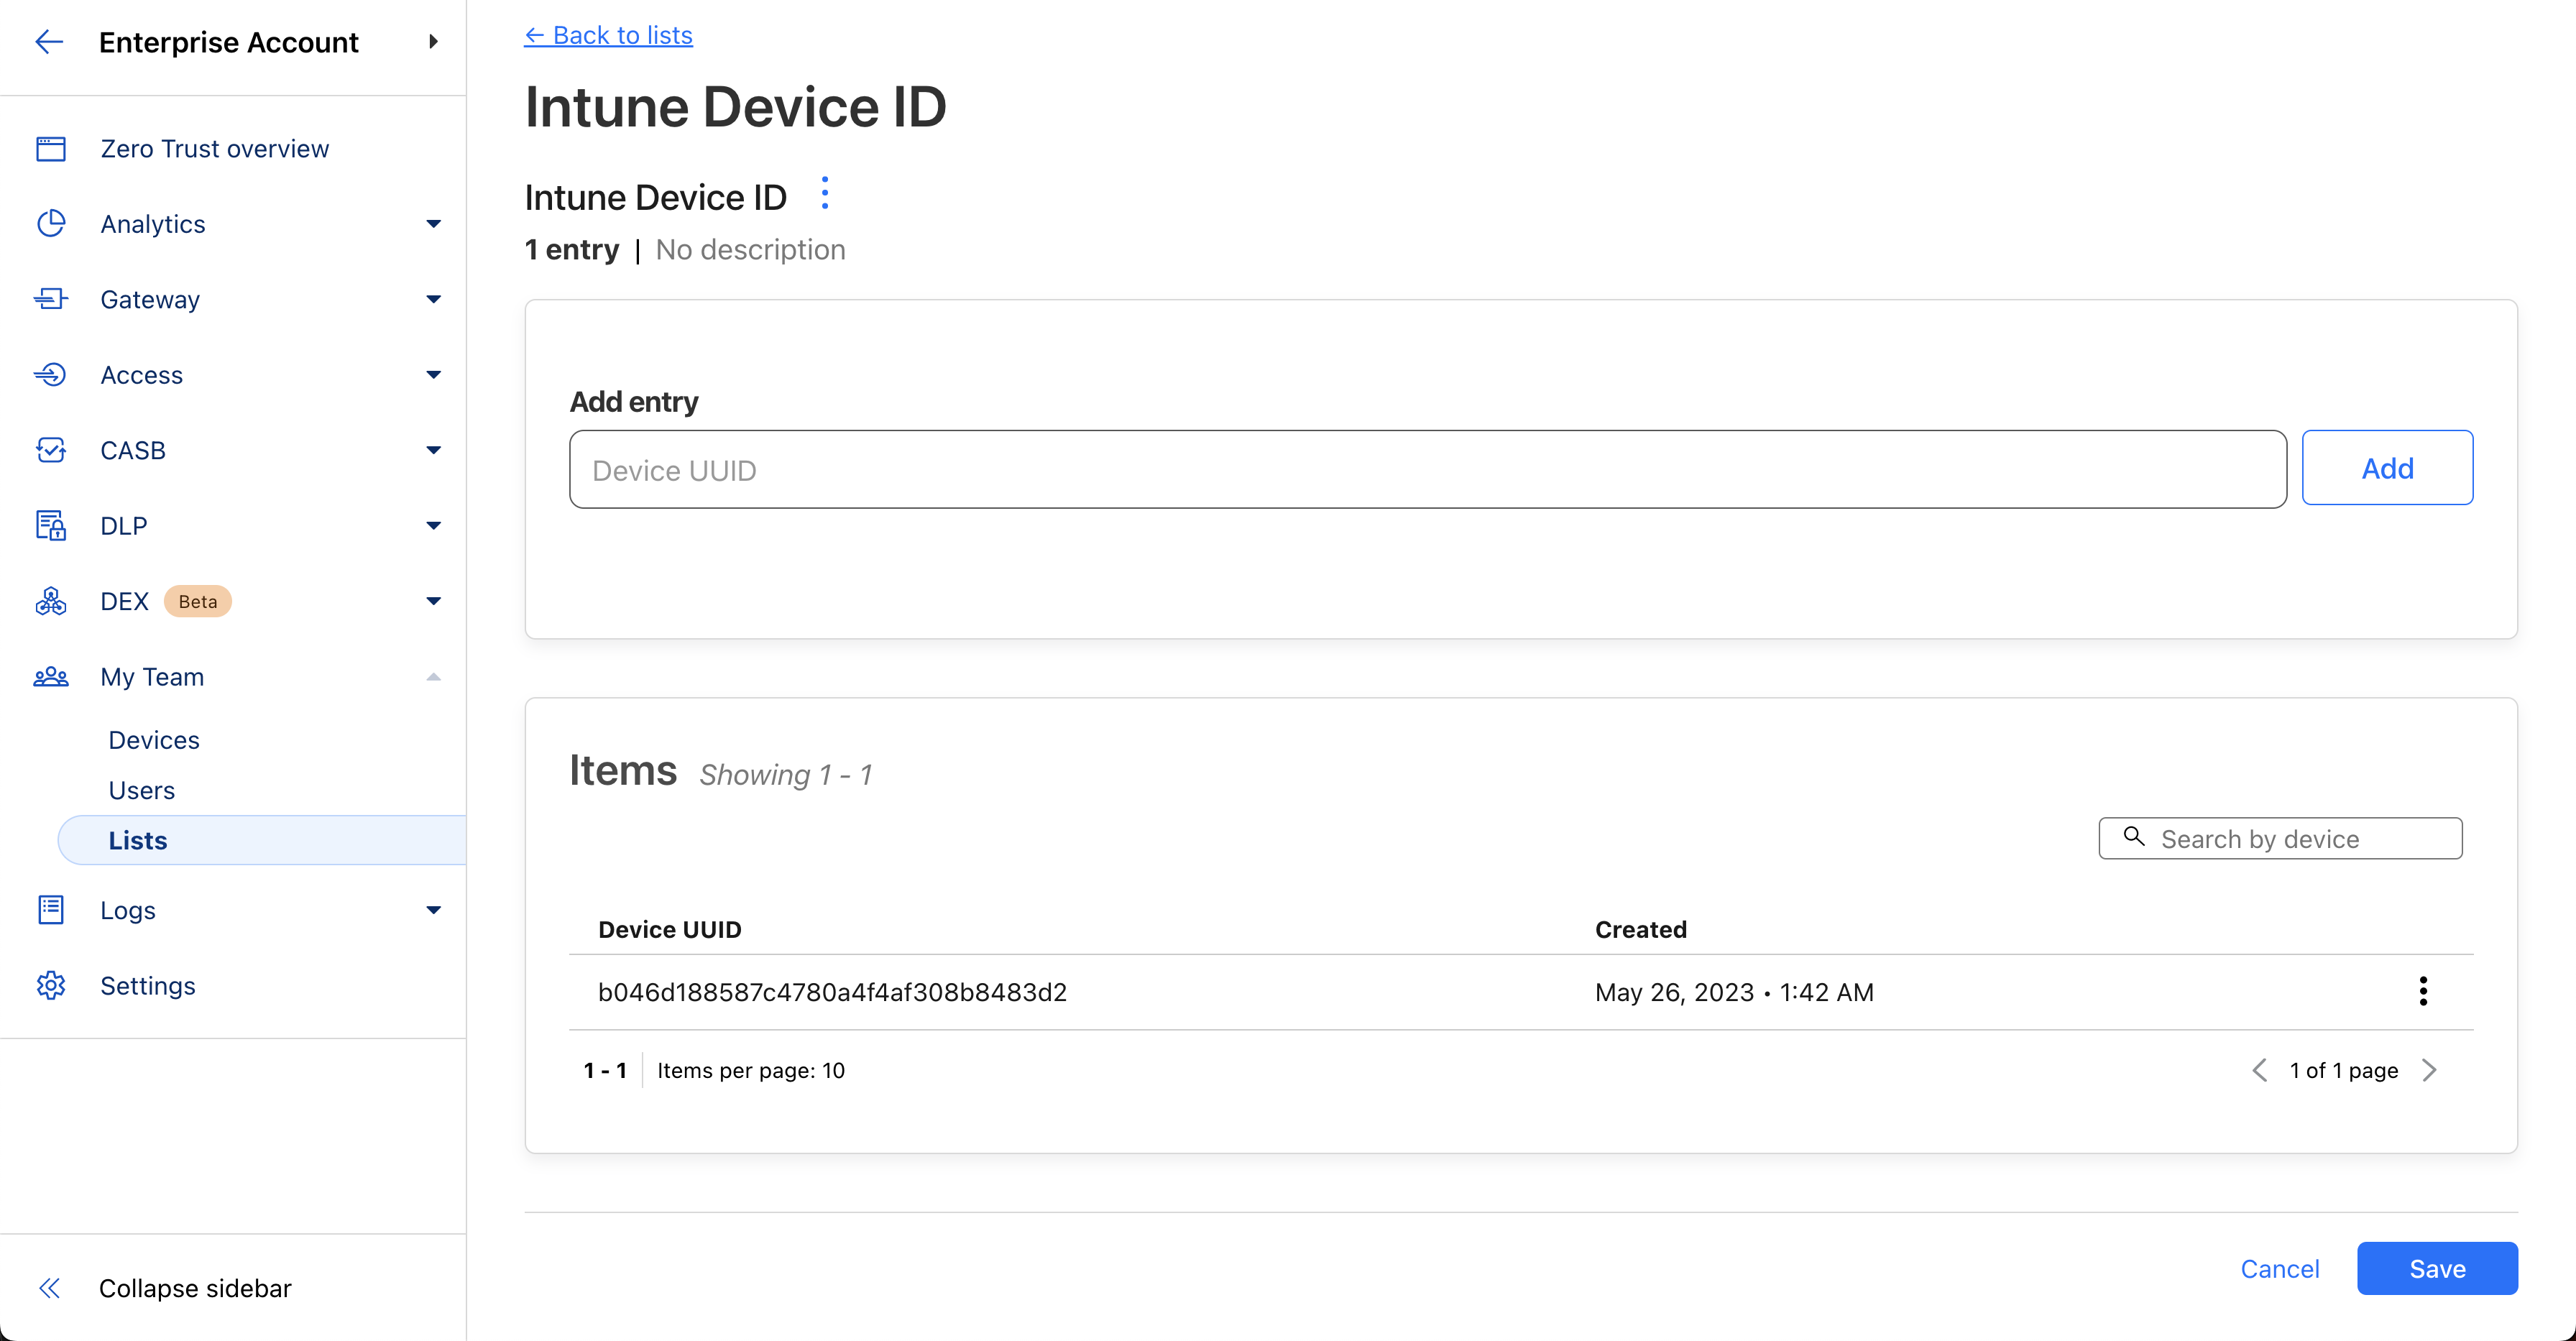
Task: Go to next page of items
Action: click(x=2429, y=1070)
